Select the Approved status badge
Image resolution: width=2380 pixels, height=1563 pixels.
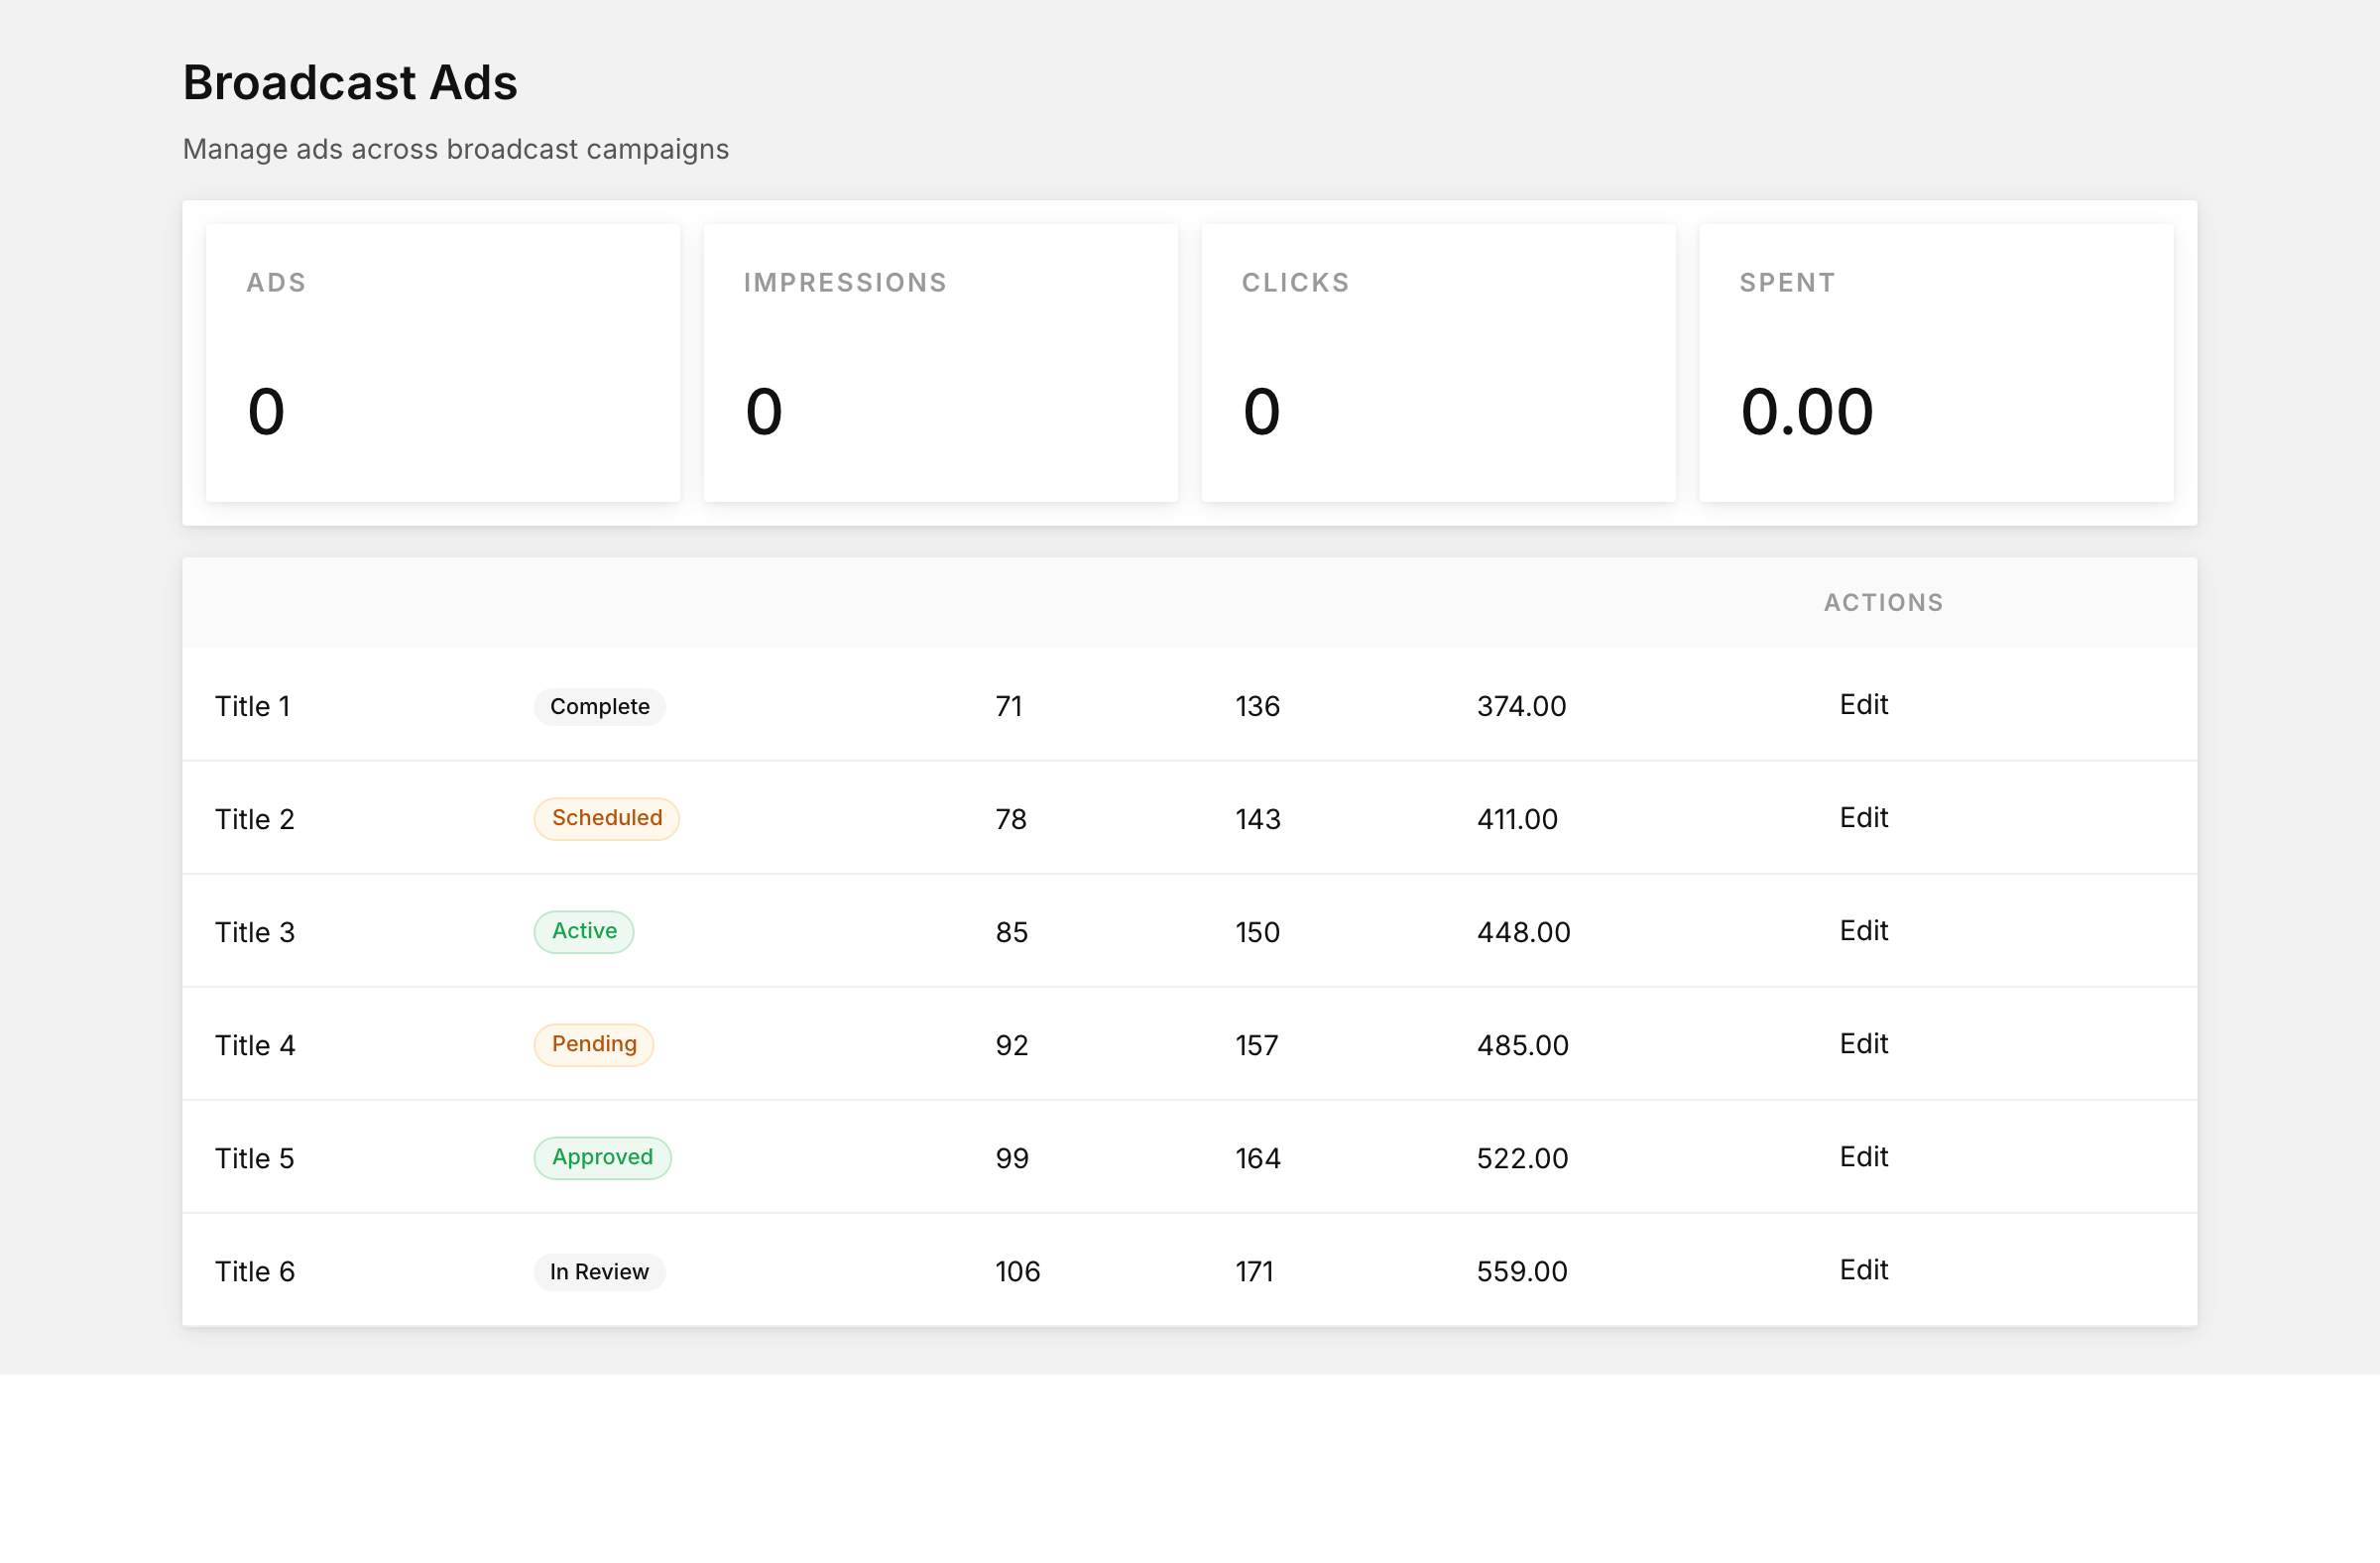tap(602, 1157)
